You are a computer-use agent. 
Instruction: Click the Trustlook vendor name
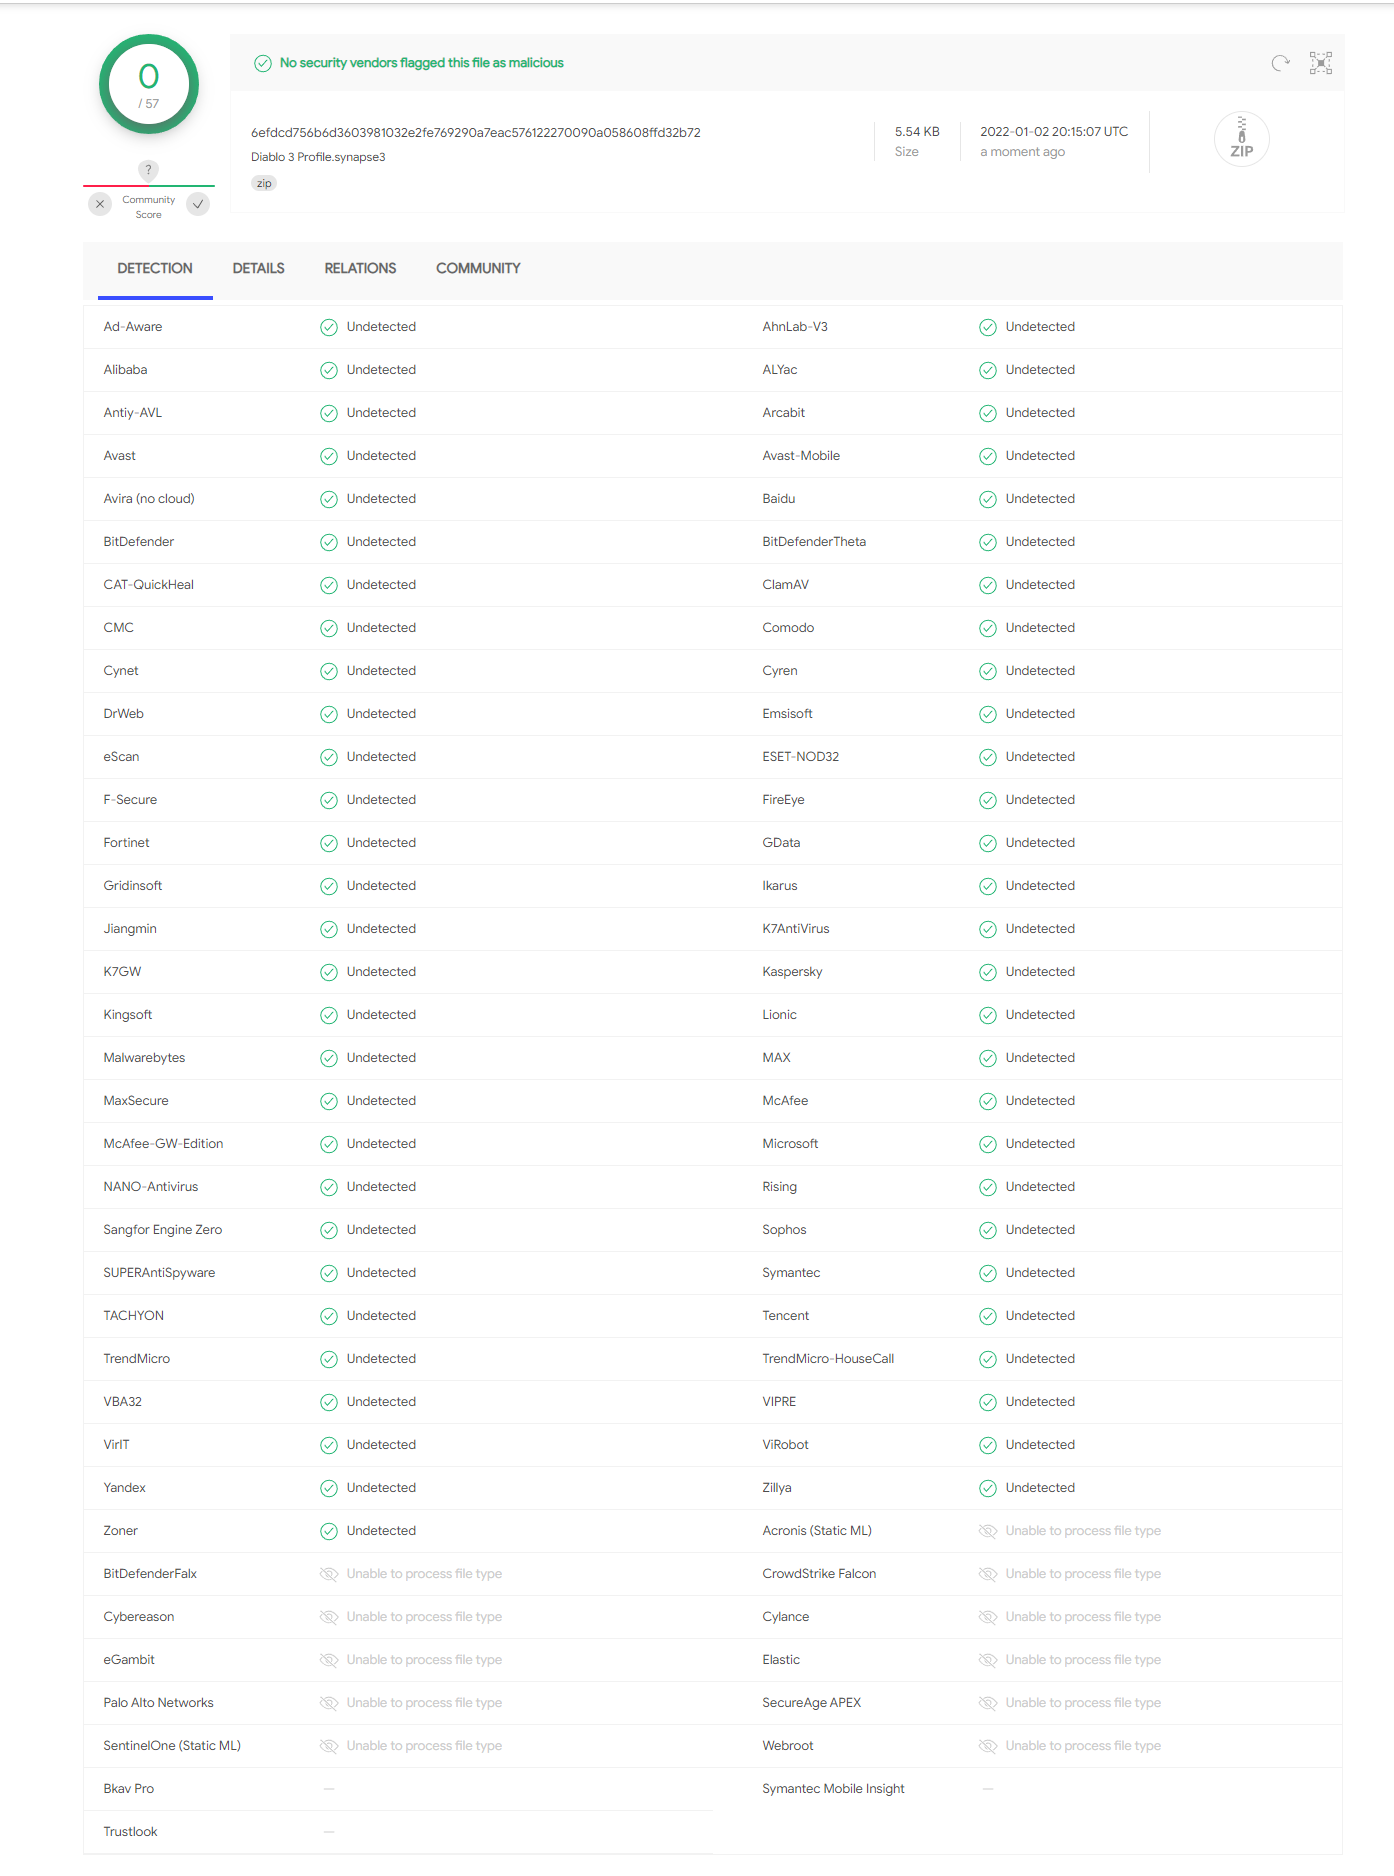tap(130, 1832)
